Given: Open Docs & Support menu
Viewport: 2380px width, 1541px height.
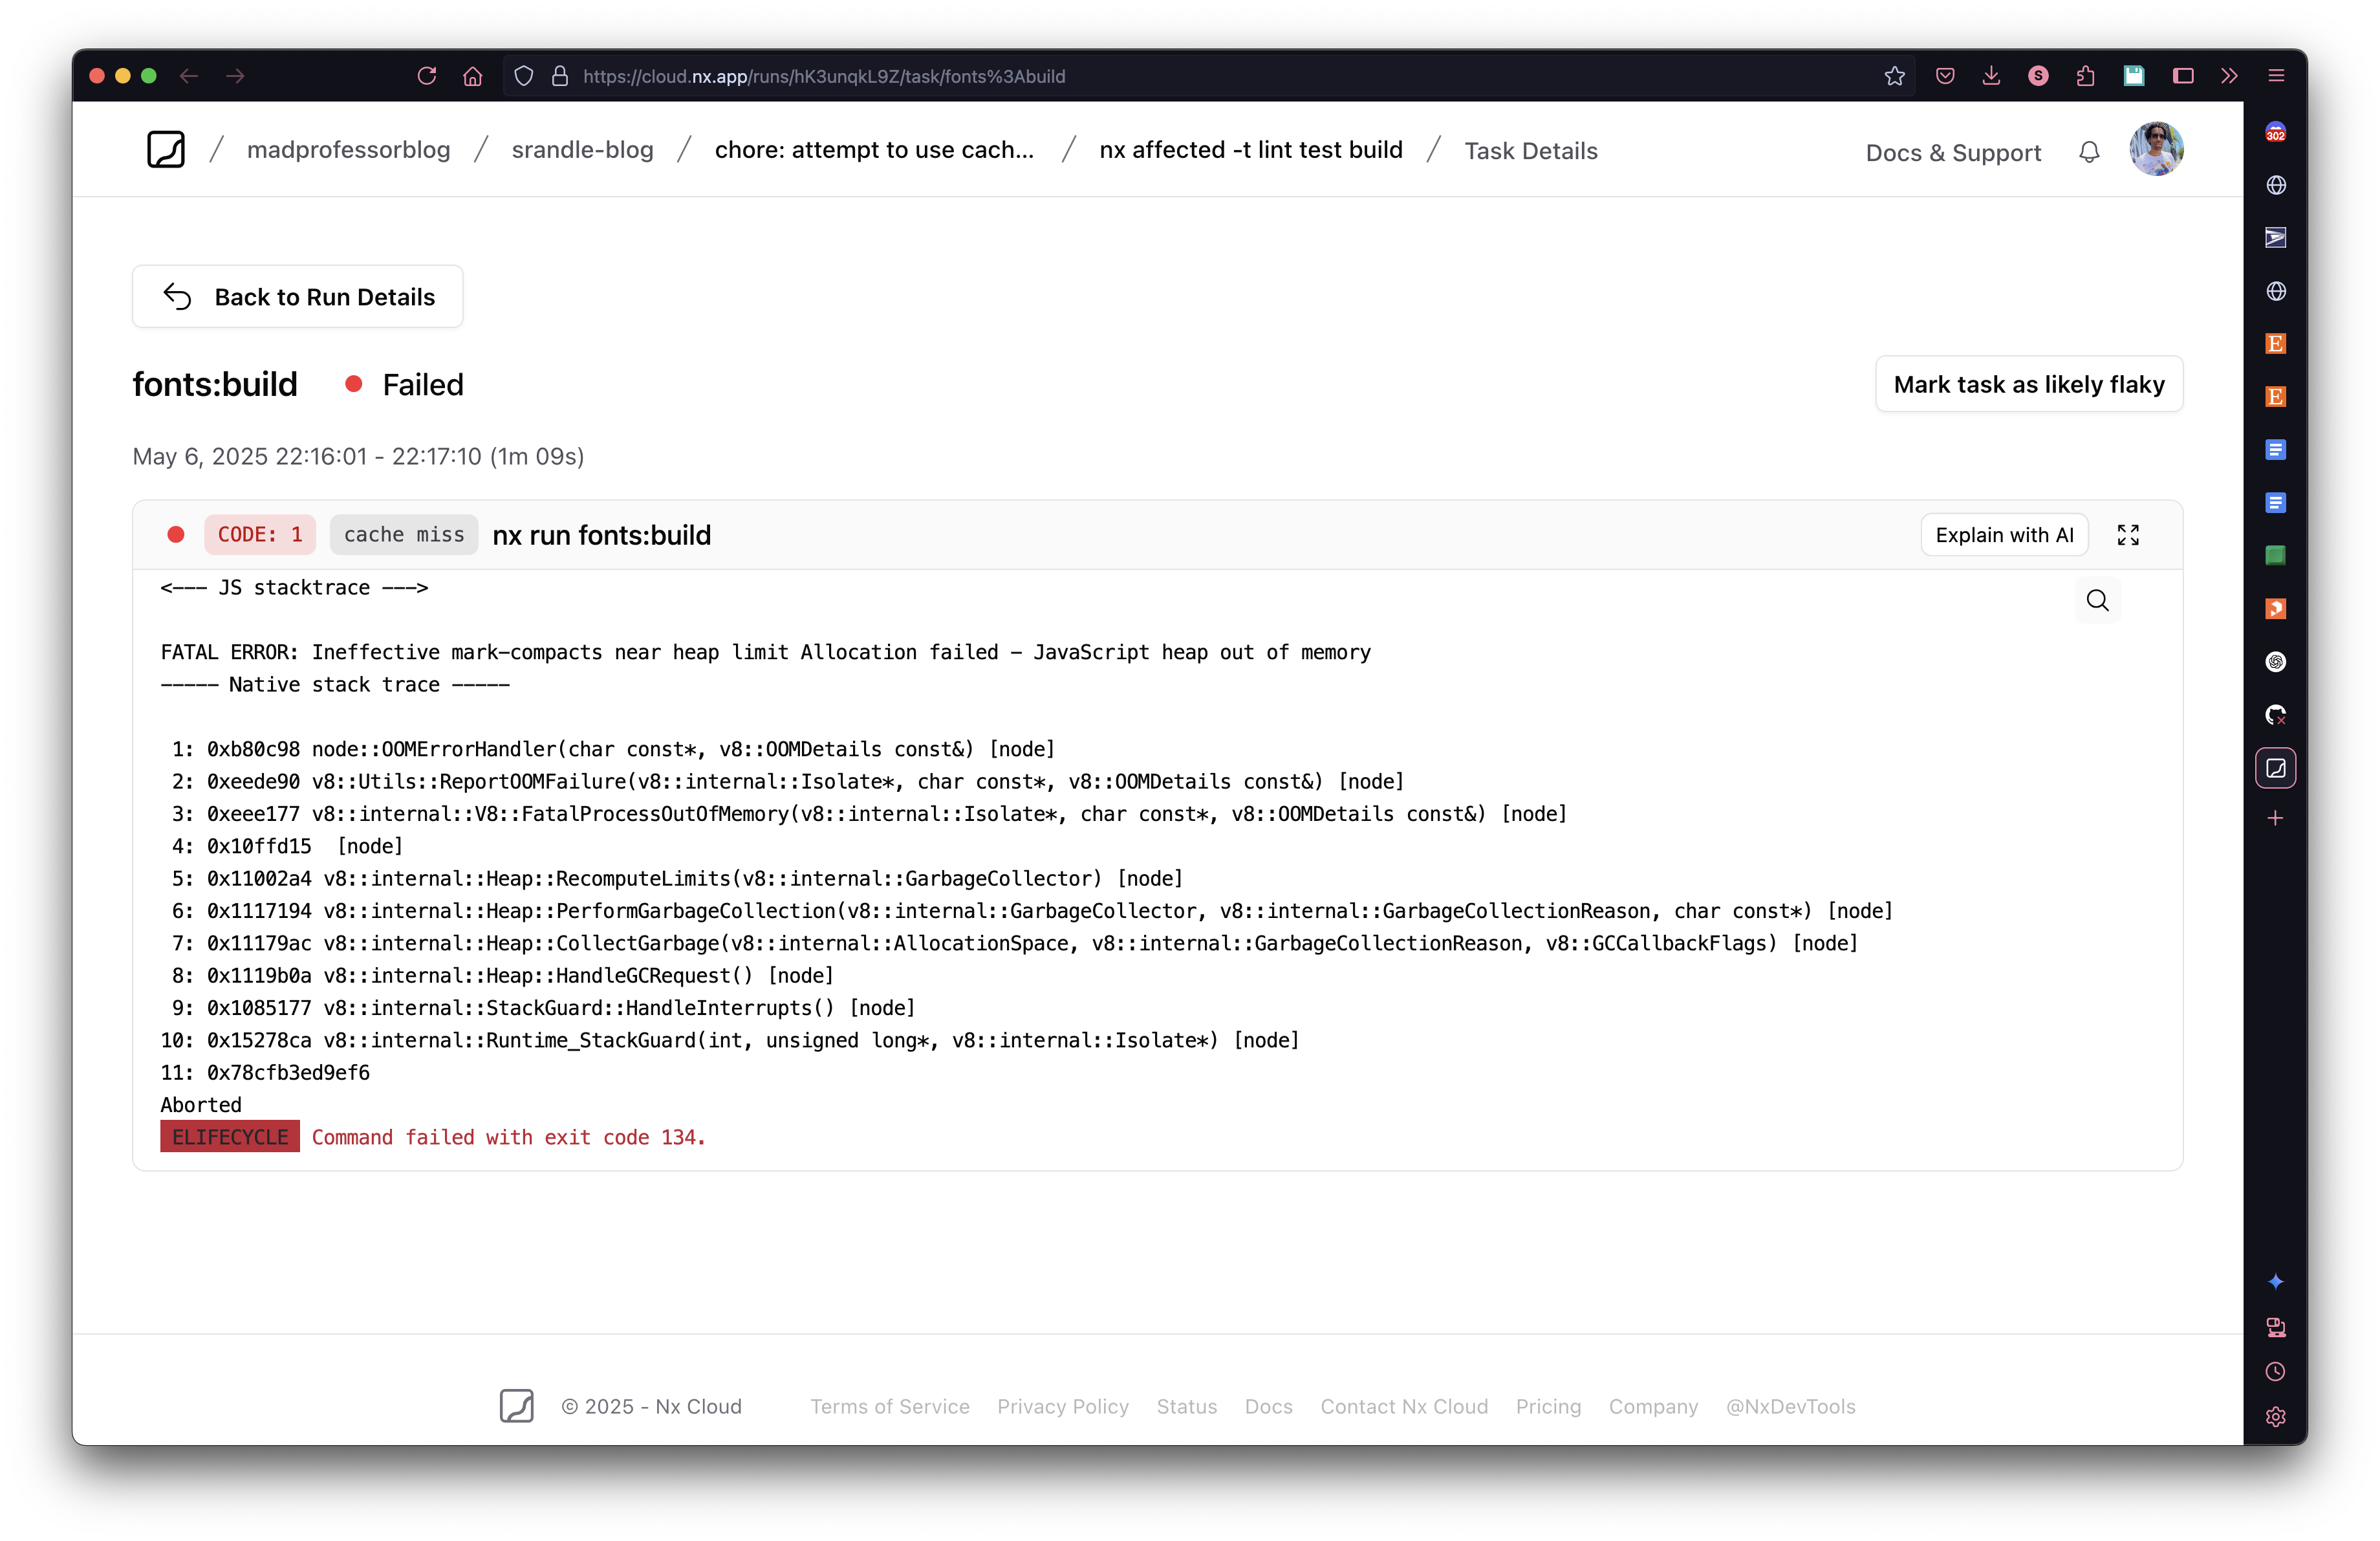Looking at the screenshot, I should 1953,152.
